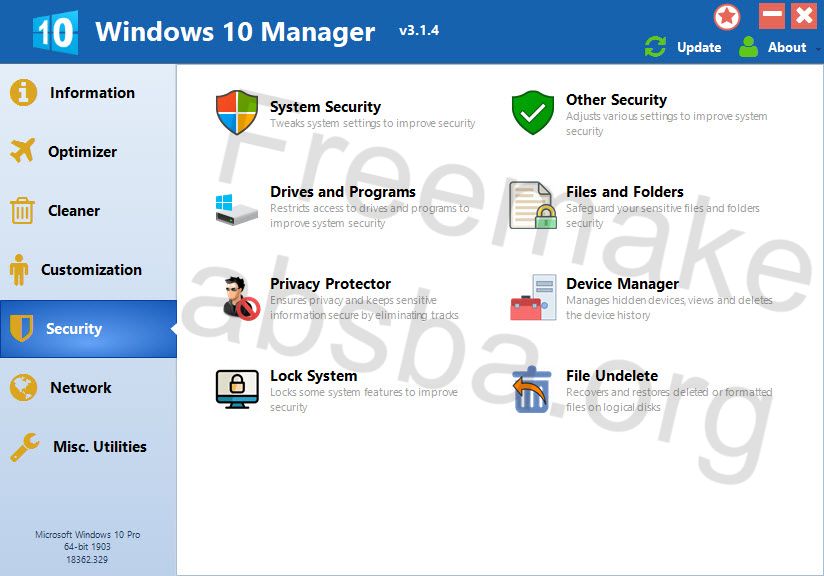
Task: Click the File Undelete recycle bin icon
Action: [532, 389]
